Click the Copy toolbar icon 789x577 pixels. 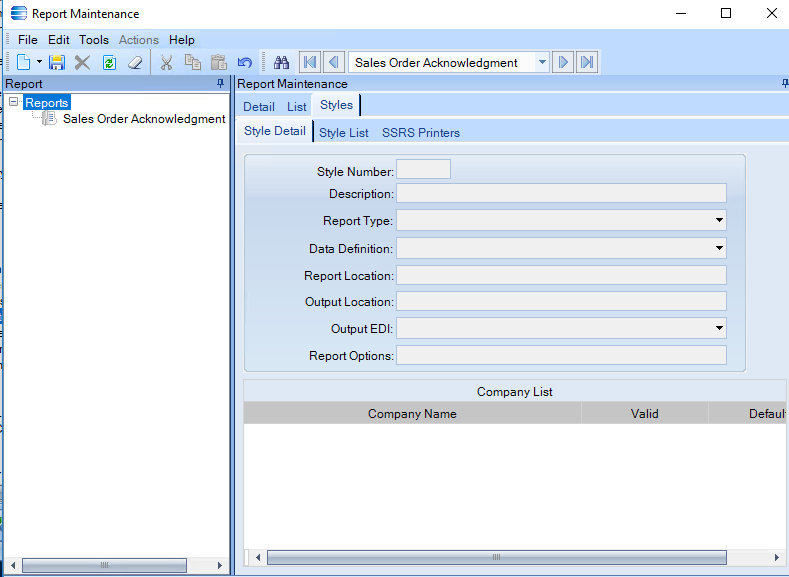coord(192,62)
